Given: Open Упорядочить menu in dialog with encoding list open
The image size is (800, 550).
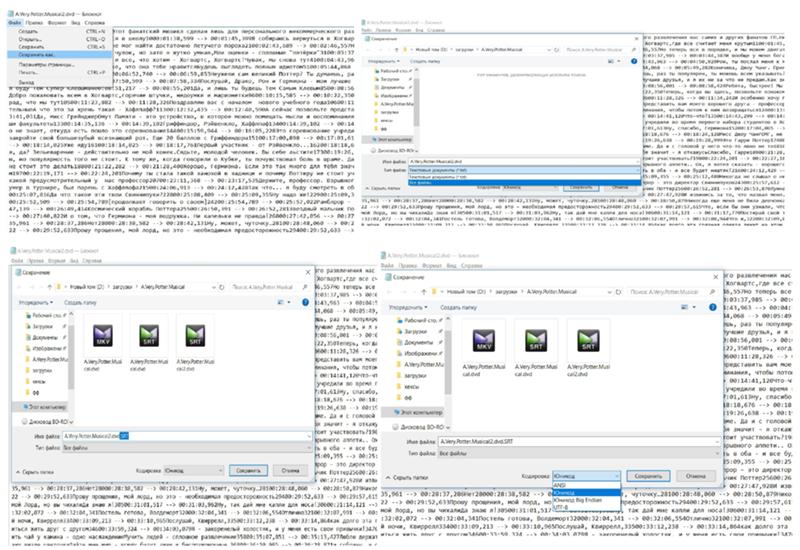Looking at the screenshot, I should [408, 308].
